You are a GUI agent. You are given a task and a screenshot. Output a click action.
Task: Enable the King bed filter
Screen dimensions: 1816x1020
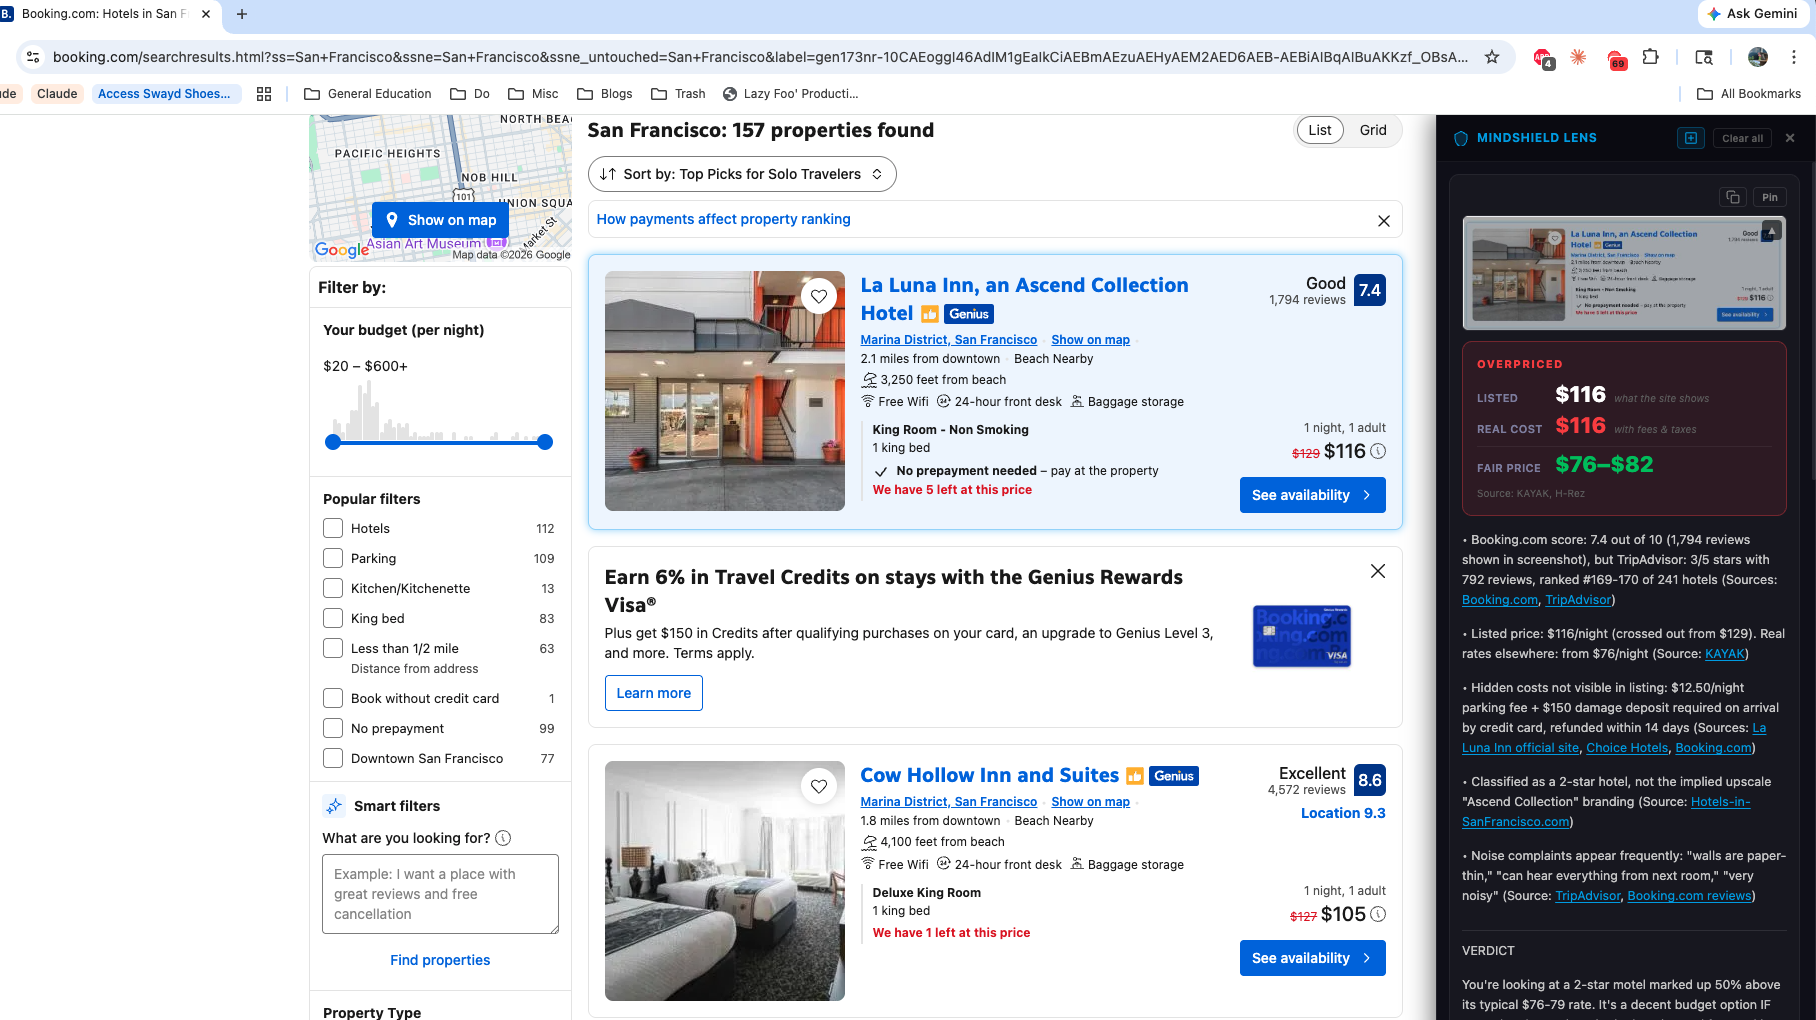332,618
